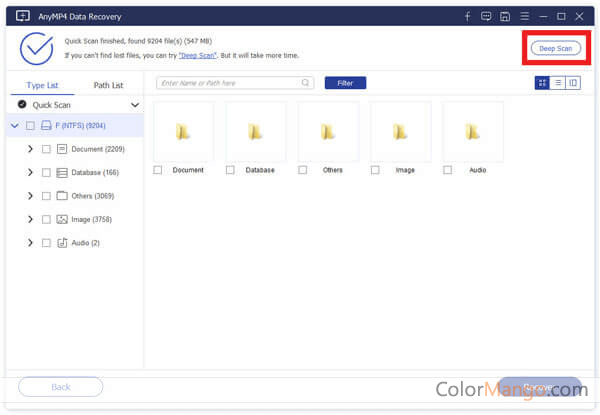
Task: Click the Others folder icon in tree
Action: [62, 196]
